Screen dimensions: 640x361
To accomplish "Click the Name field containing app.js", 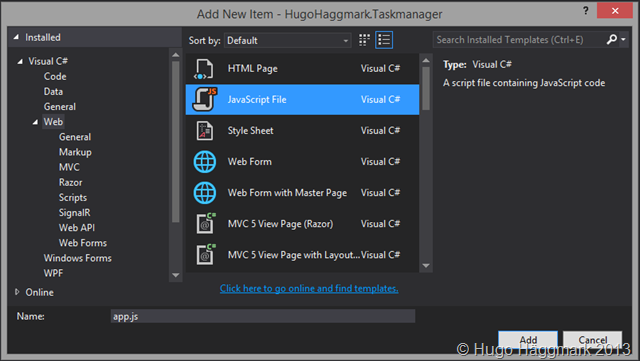I will (x=263, y=316).
